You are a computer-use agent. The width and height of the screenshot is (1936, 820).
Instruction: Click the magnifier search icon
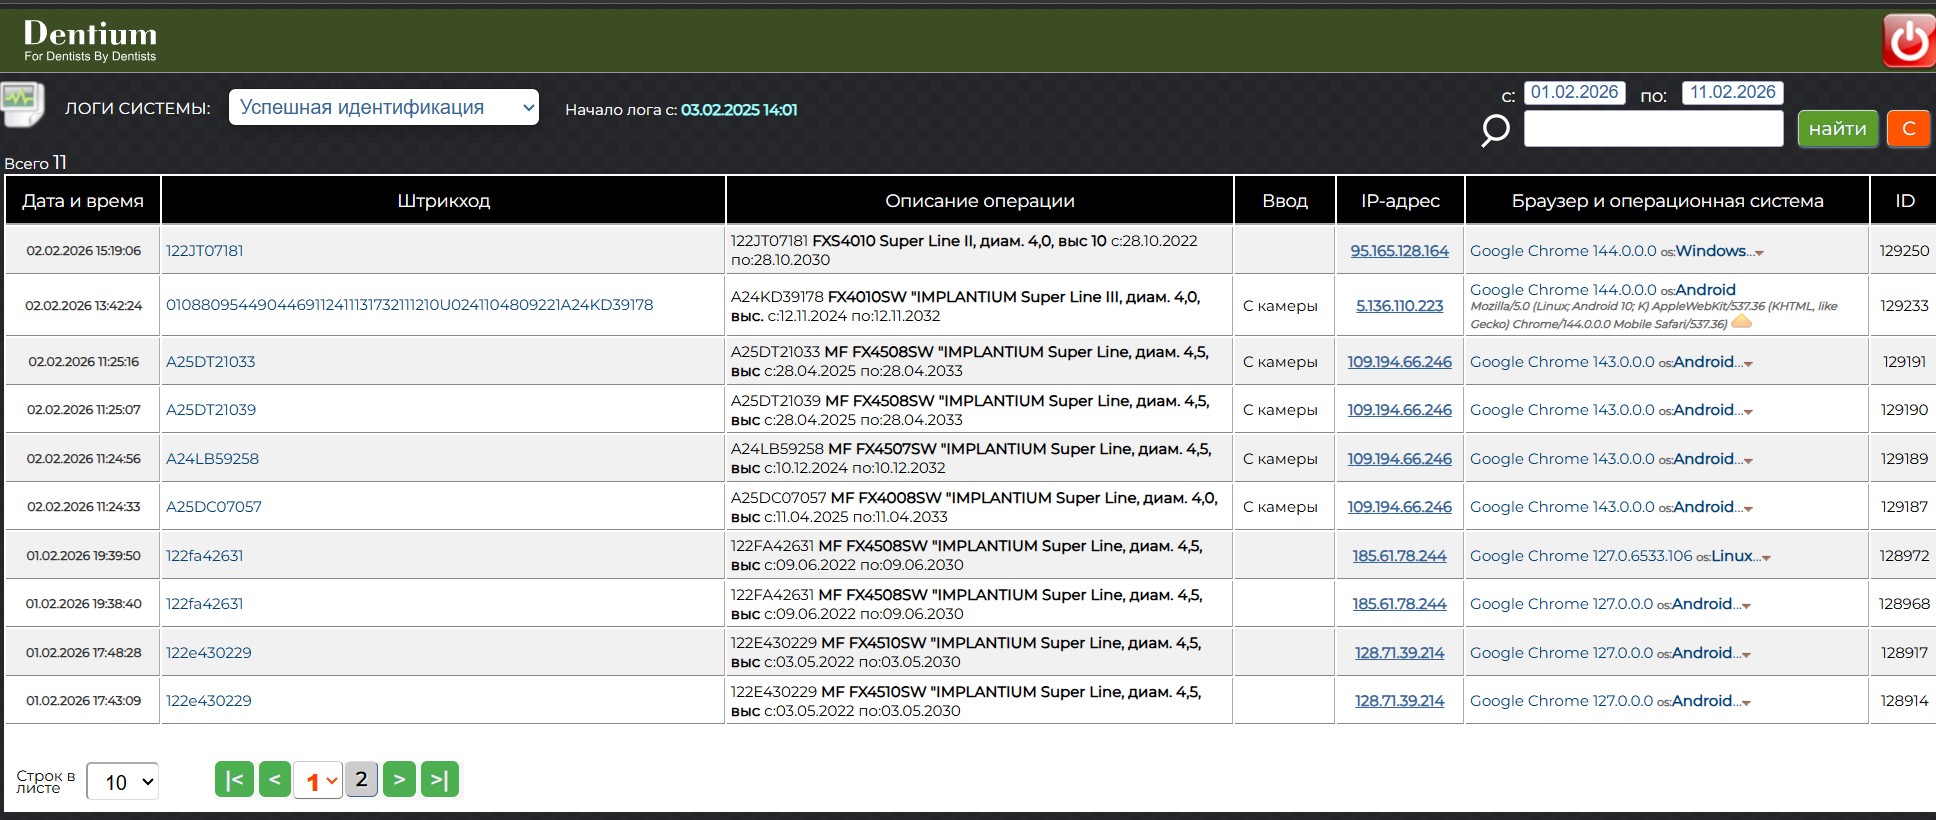pyautogui.click(x=1495, y=130)
